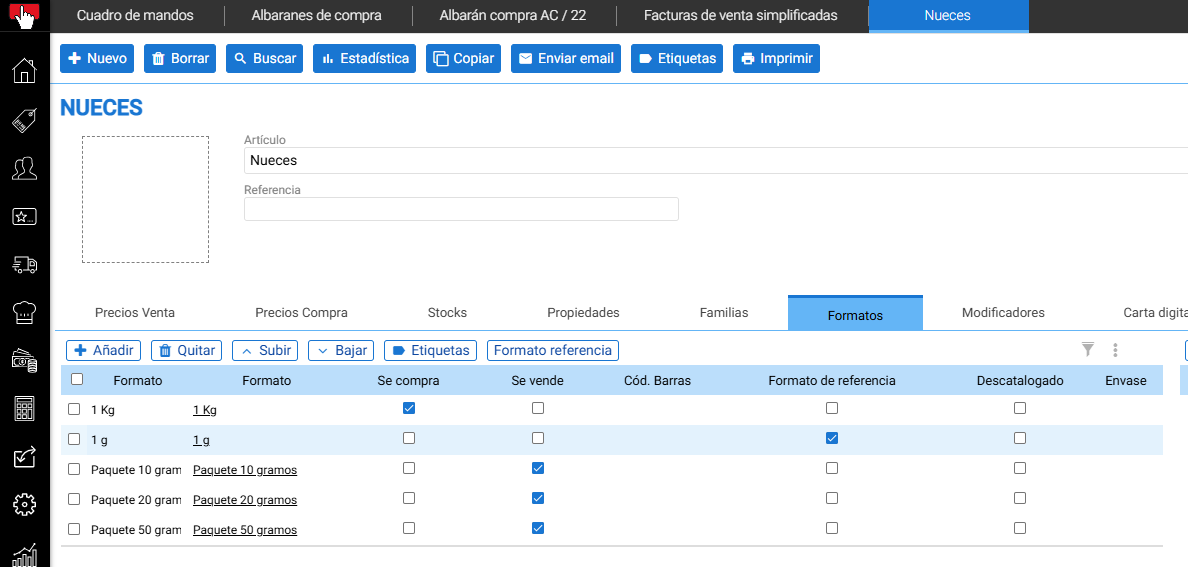Uncheck Se vende for Paquete 20 gramos
1188x567 pixels.
538,498
